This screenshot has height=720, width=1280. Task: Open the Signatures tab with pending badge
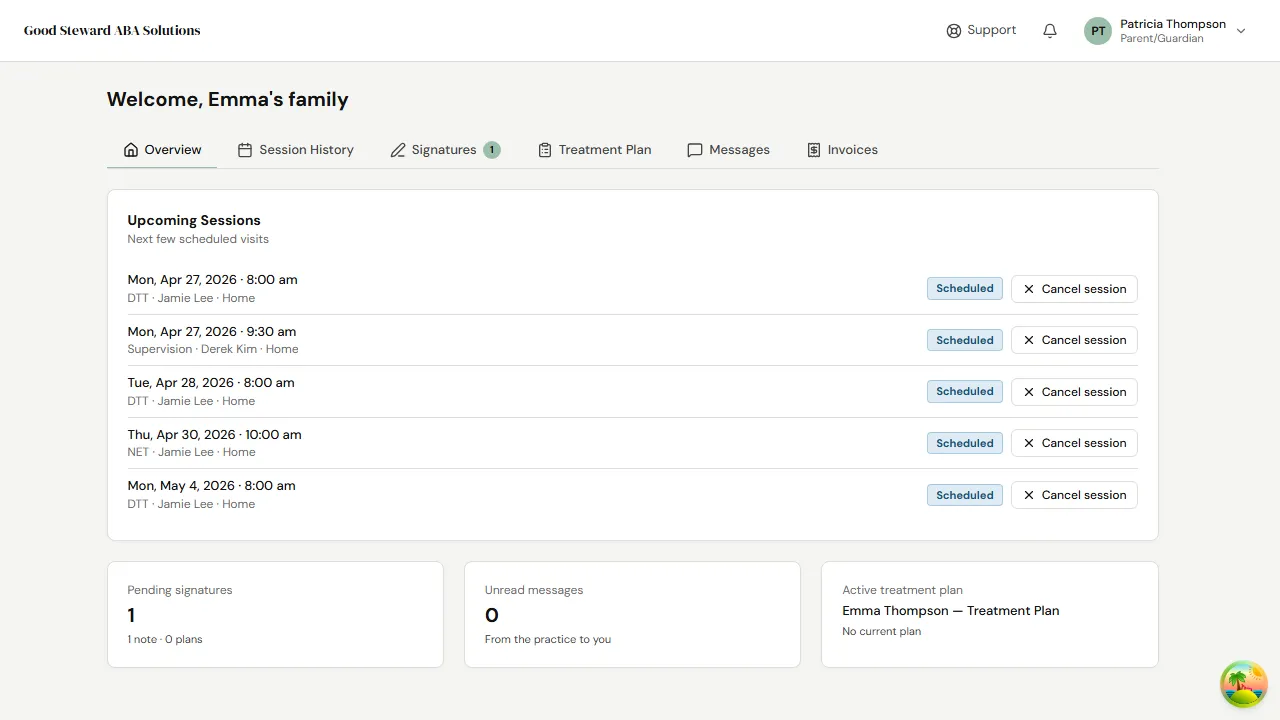[444, 149]
